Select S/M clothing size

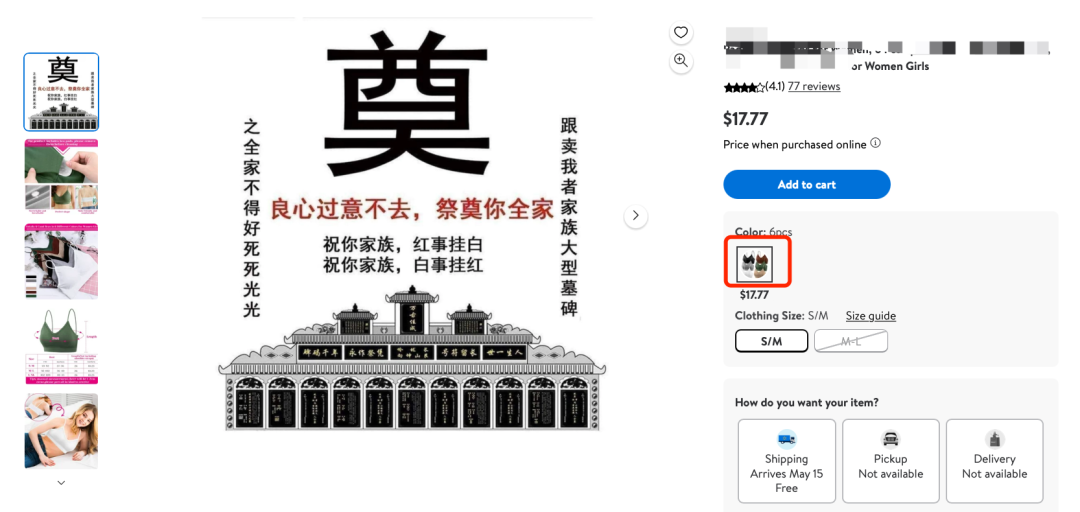pyautogui.click(x=771, y=341)
